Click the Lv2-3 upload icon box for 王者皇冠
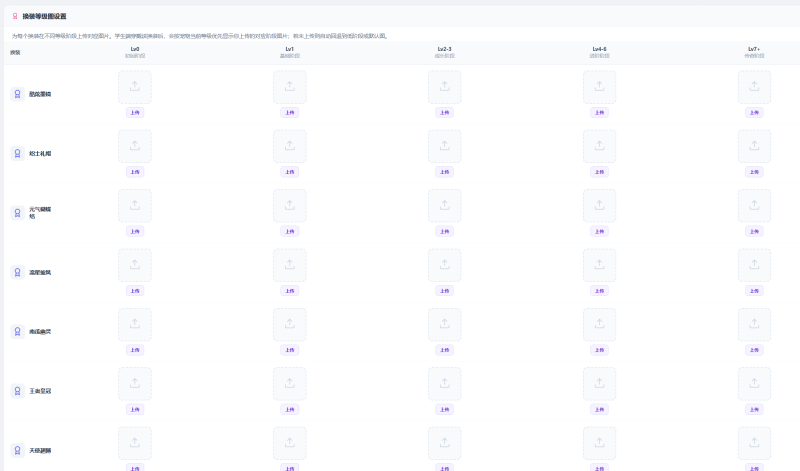 [445, 384]
